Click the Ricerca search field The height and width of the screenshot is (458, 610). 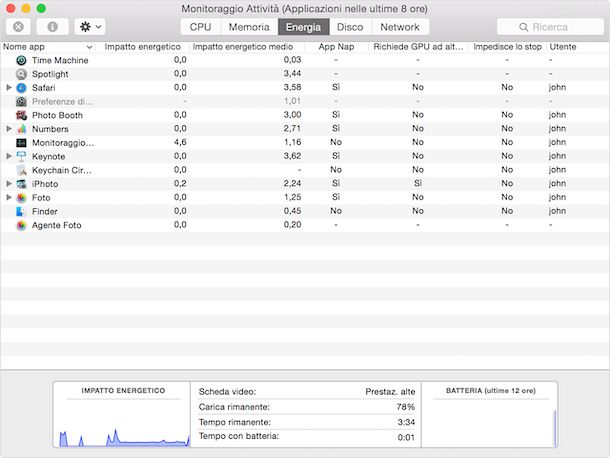pos(550,27)
